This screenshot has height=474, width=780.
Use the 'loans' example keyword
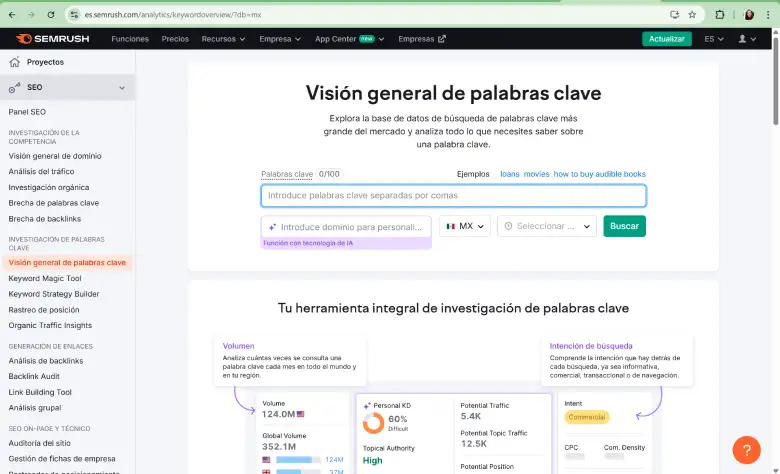tap(509, 174)
